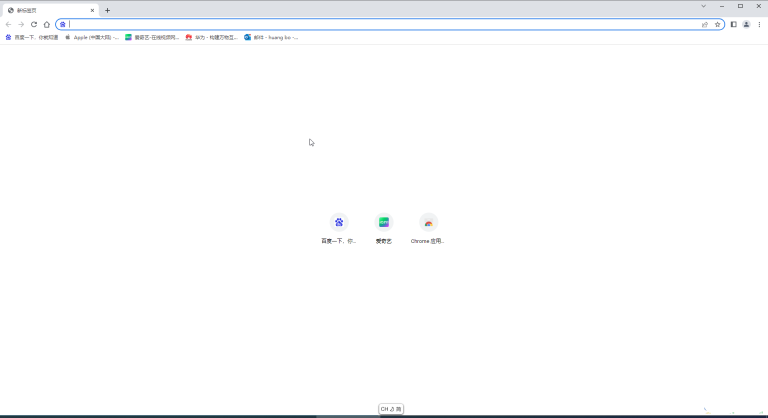Screen dimensions: 768x418
Task: Open the user profile menu
Action: (x=746, y=25)
